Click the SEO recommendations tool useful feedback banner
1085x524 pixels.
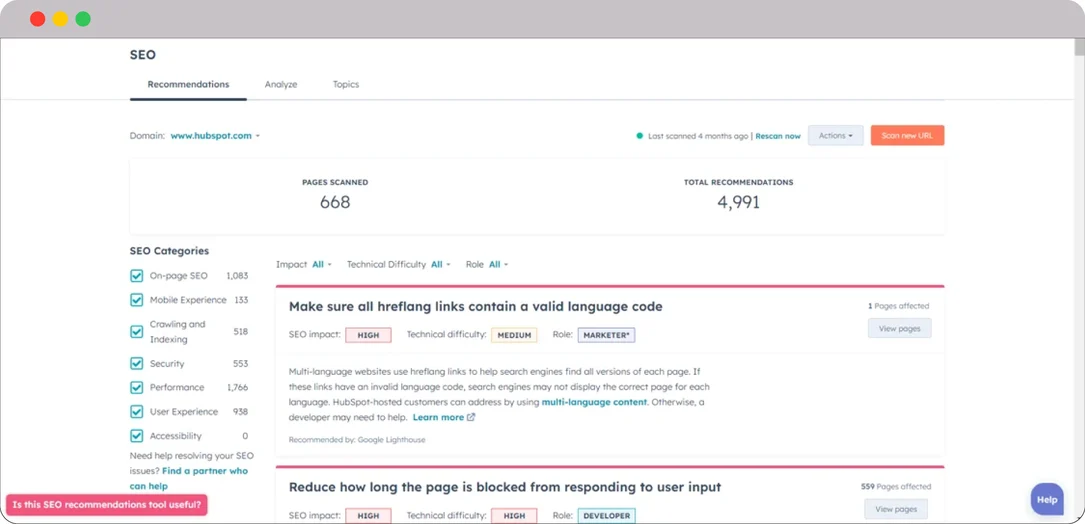click(x=107, y=505)
